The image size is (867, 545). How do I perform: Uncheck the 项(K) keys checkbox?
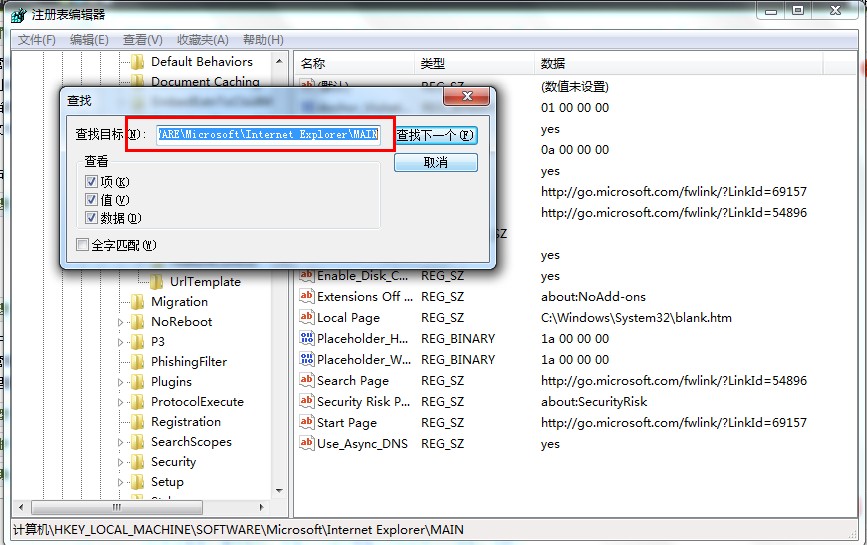pyautogui.click(x=91, y=181)
